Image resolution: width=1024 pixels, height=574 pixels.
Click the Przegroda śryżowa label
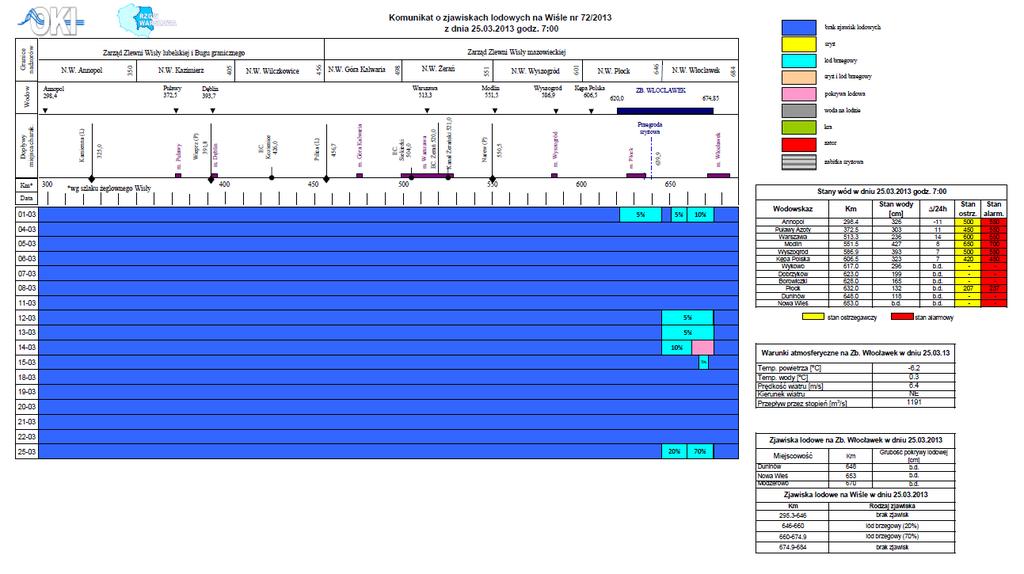point(650,128)
